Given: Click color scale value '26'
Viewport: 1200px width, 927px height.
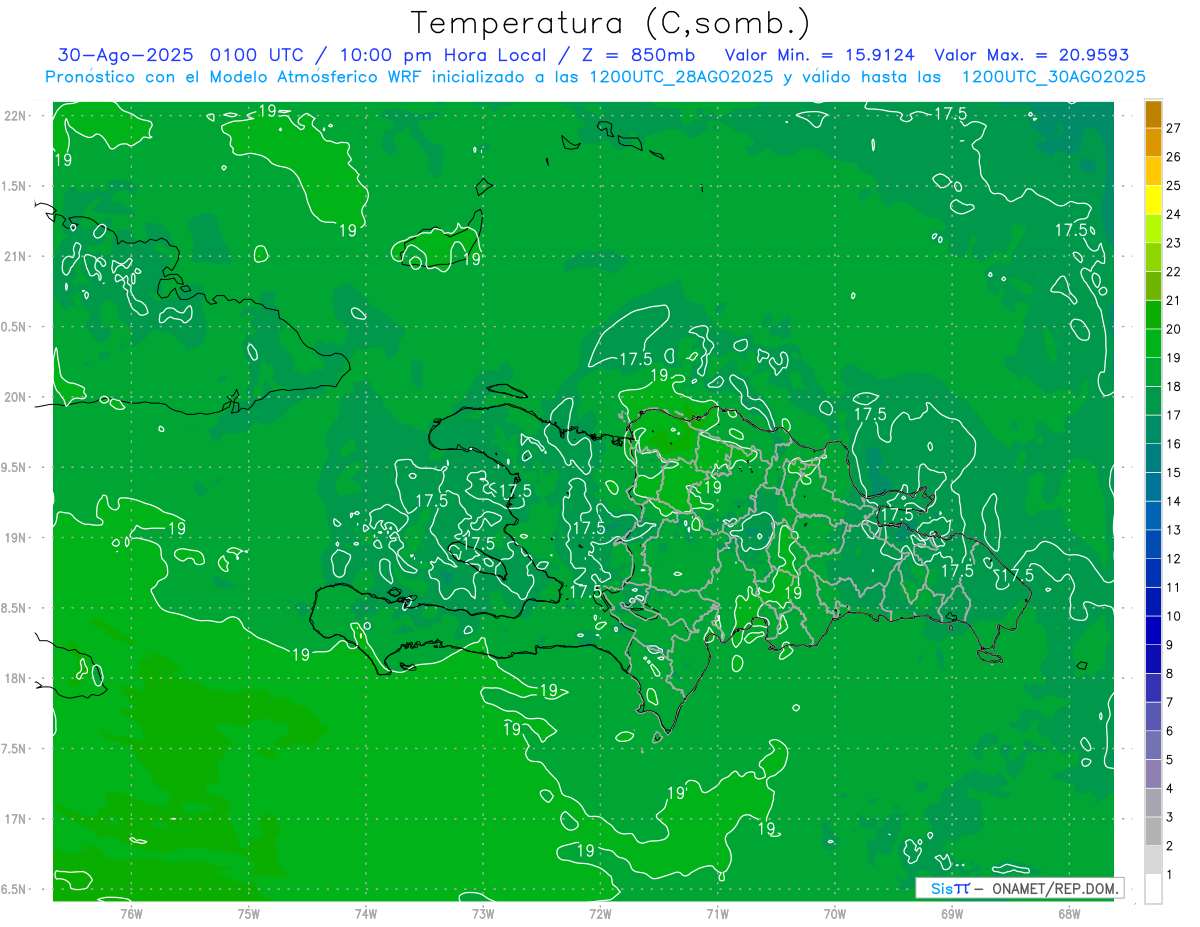Looking at the screenshot, I should 1173,157.
